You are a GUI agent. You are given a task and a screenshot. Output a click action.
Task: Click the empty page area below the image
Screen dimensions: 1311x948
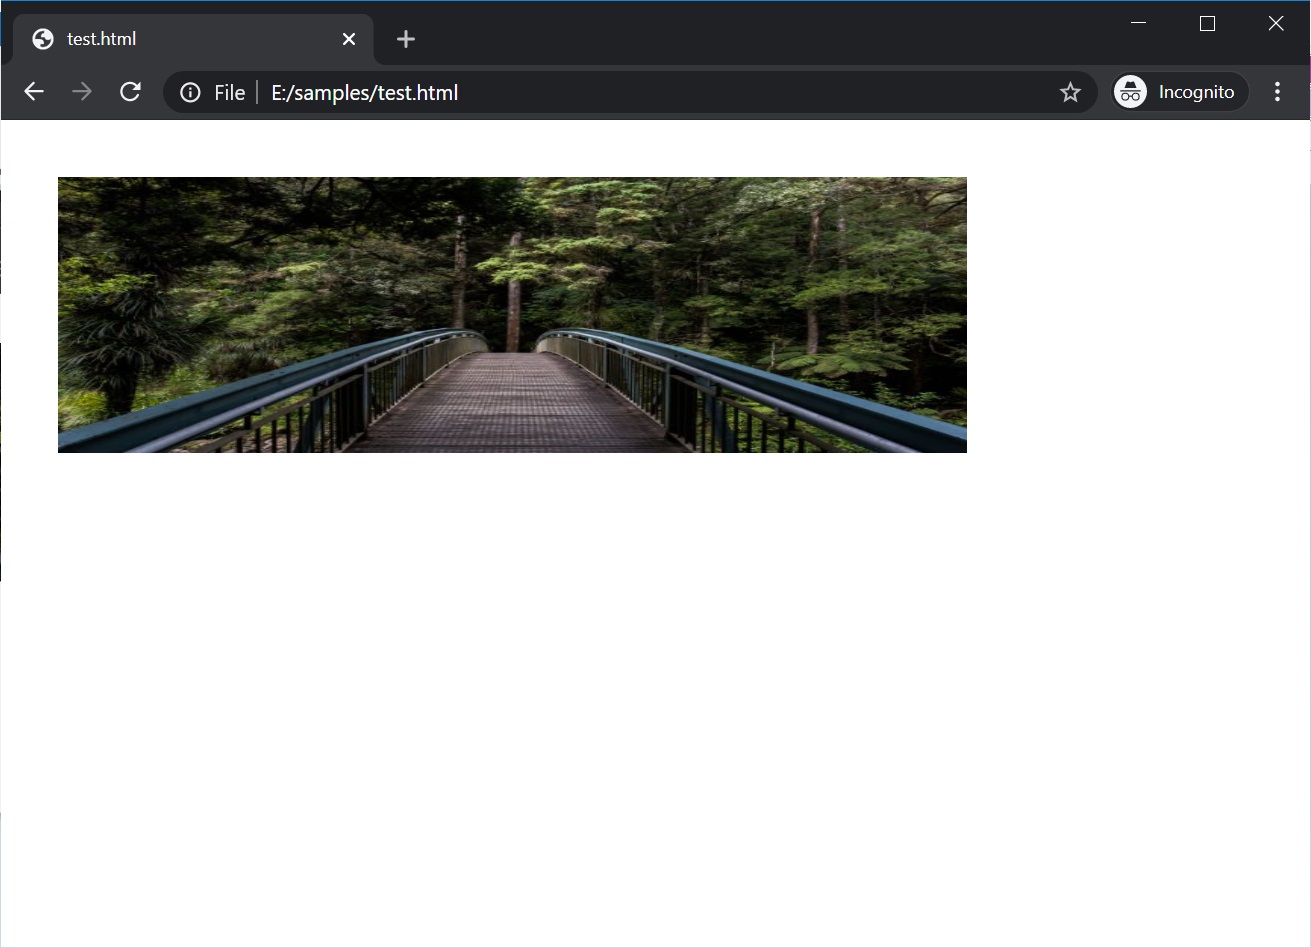tap(600, 650)
